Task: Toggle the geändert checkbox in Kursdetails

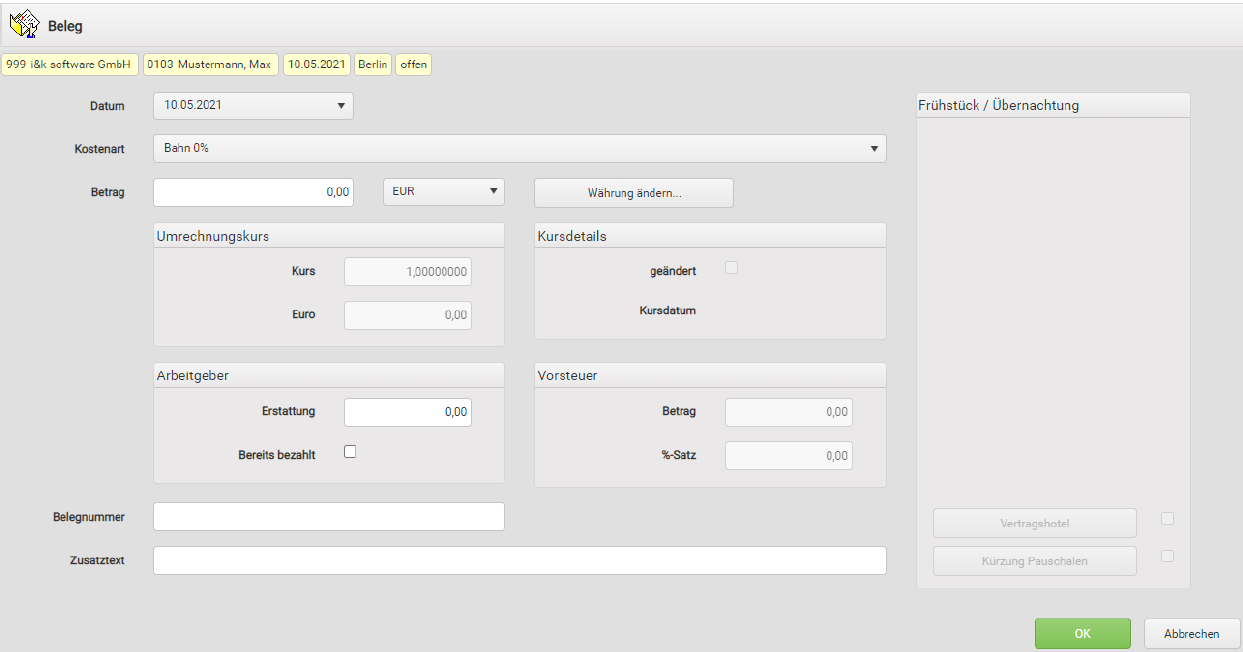Action: (731, 268)
